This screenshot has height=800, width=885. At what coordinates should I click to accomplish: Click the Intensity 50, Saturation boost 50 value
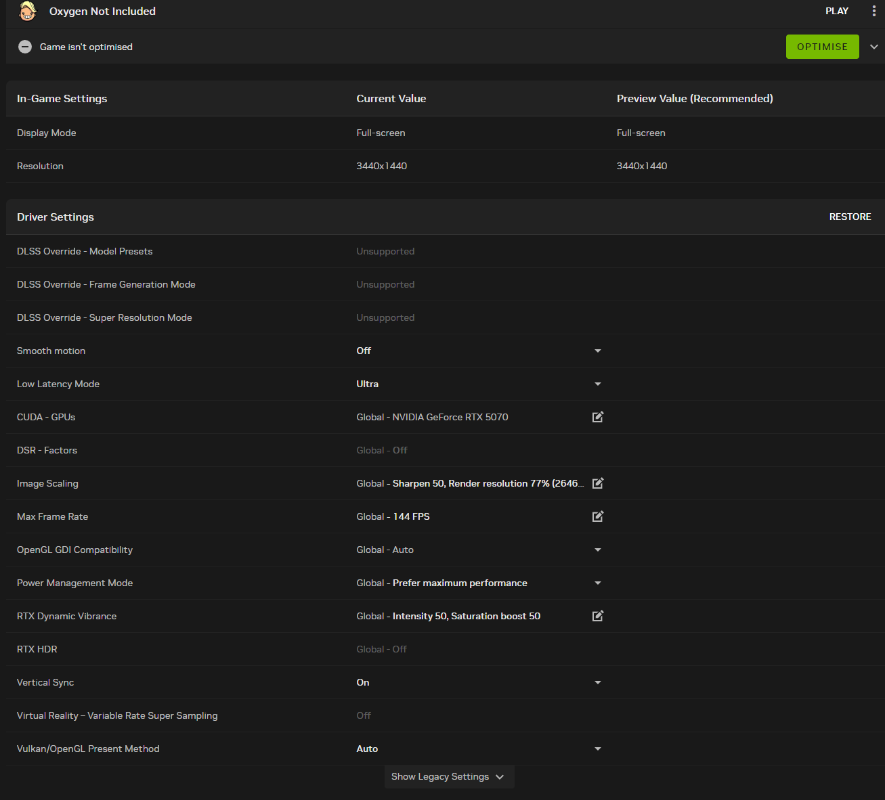pyautogui.click(x=466, y=616)
